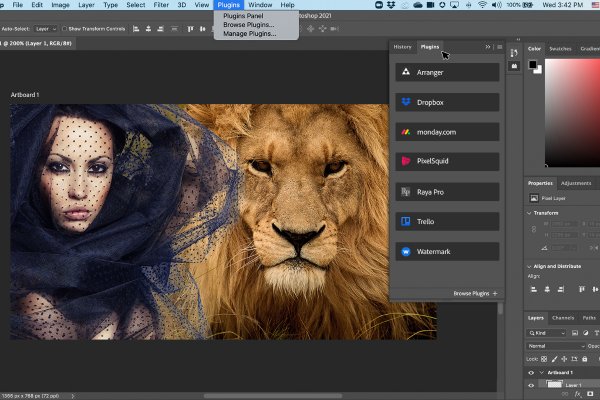The image size is (600, 400).
Task: Collapse the Plugins panel with double chevron
Action: pyautogui.click(x=488, y=47)
